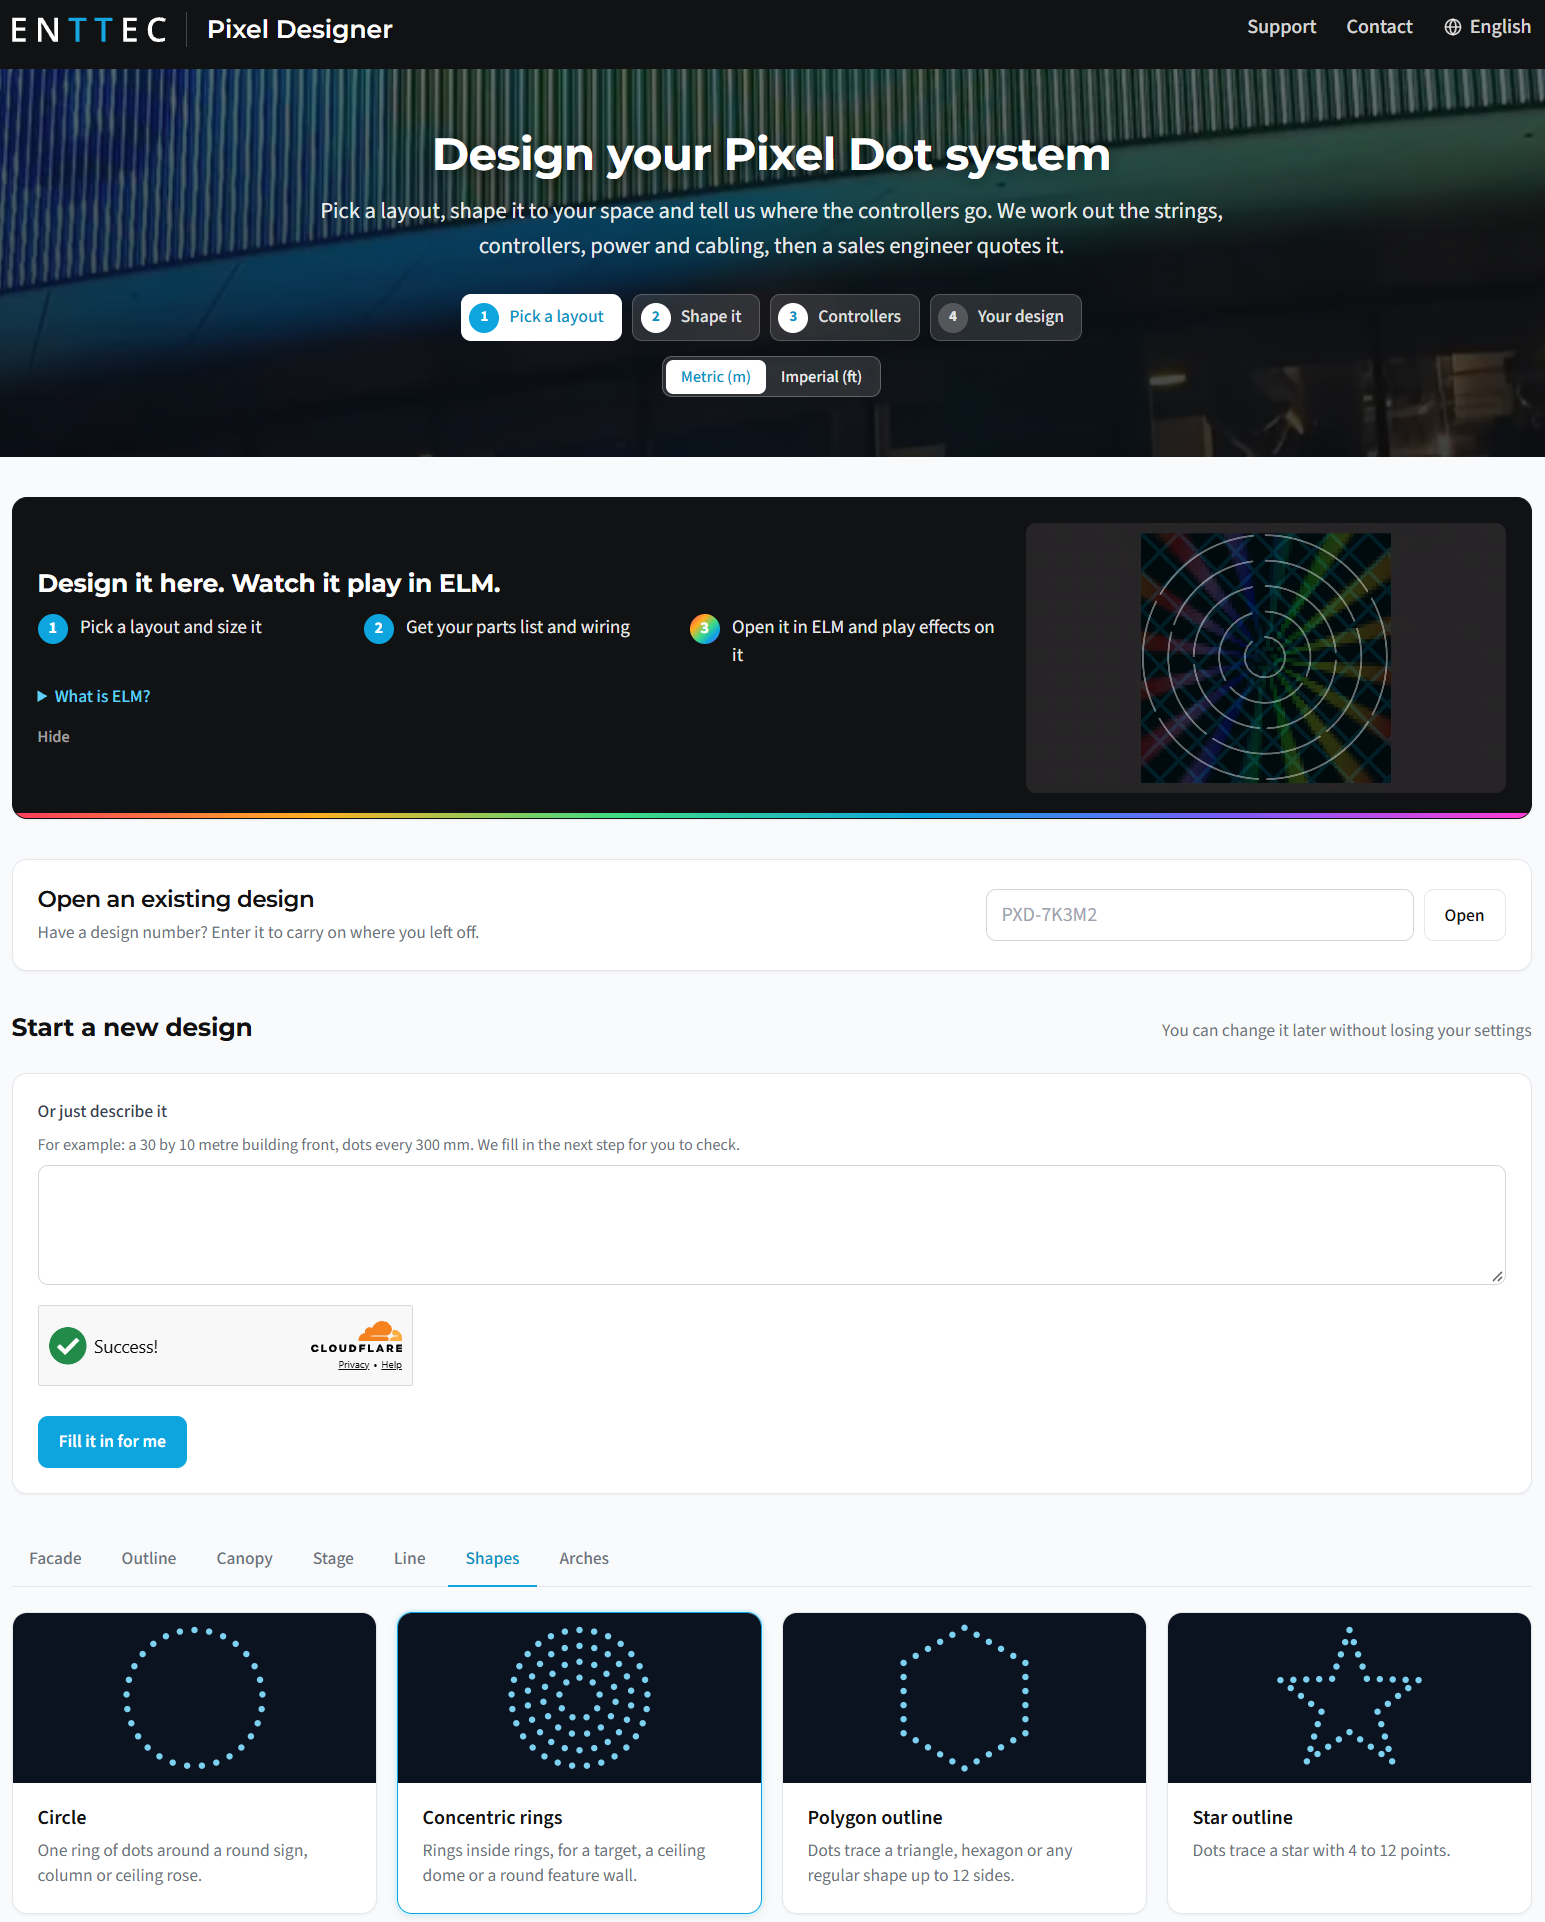Viewport: 1545px width, 1922px height.
Task: Focus the describe-it text area
Action: pyautogui.click(x=772, y=1225)
